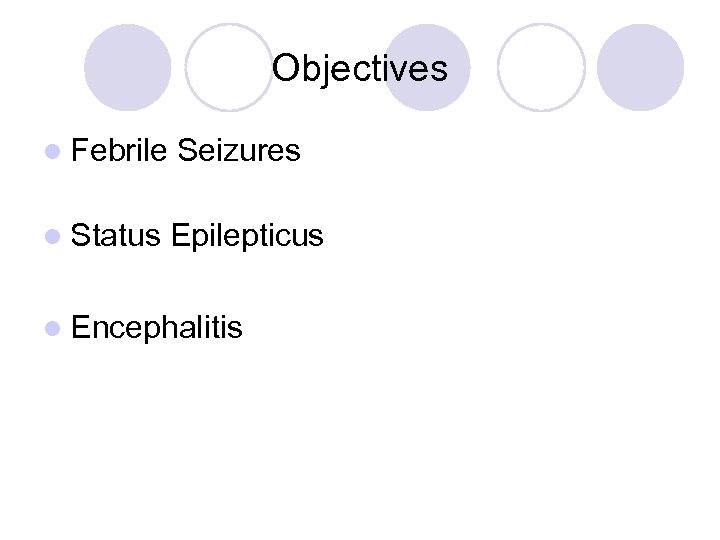Click the word Status
Viewport: 720px width, 540px height.
(x=116, y=237)
